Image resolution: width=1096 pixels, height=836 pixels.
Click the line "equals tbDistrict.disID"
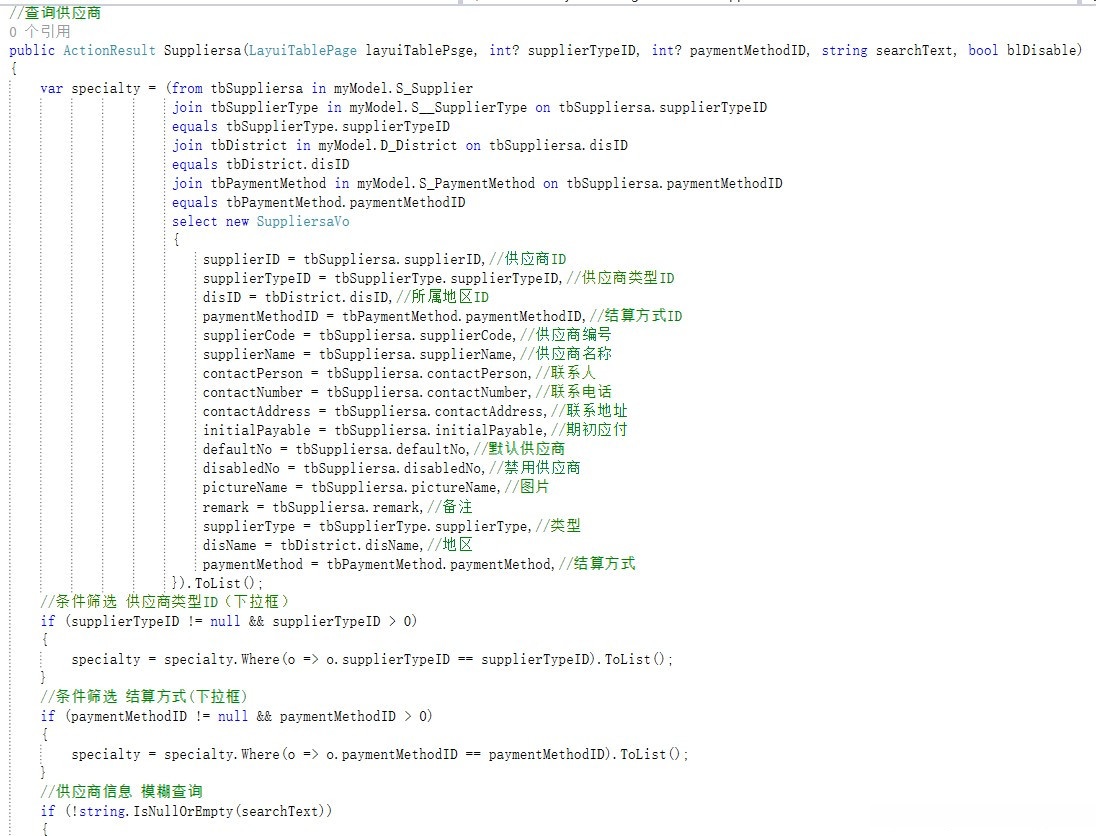coord(261,164)
